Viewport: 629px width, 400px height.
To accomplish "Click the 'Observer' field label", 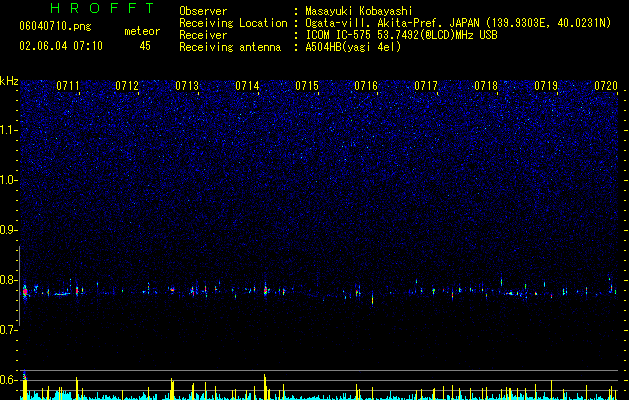I will pyautogui.click(x=203, y=11).
